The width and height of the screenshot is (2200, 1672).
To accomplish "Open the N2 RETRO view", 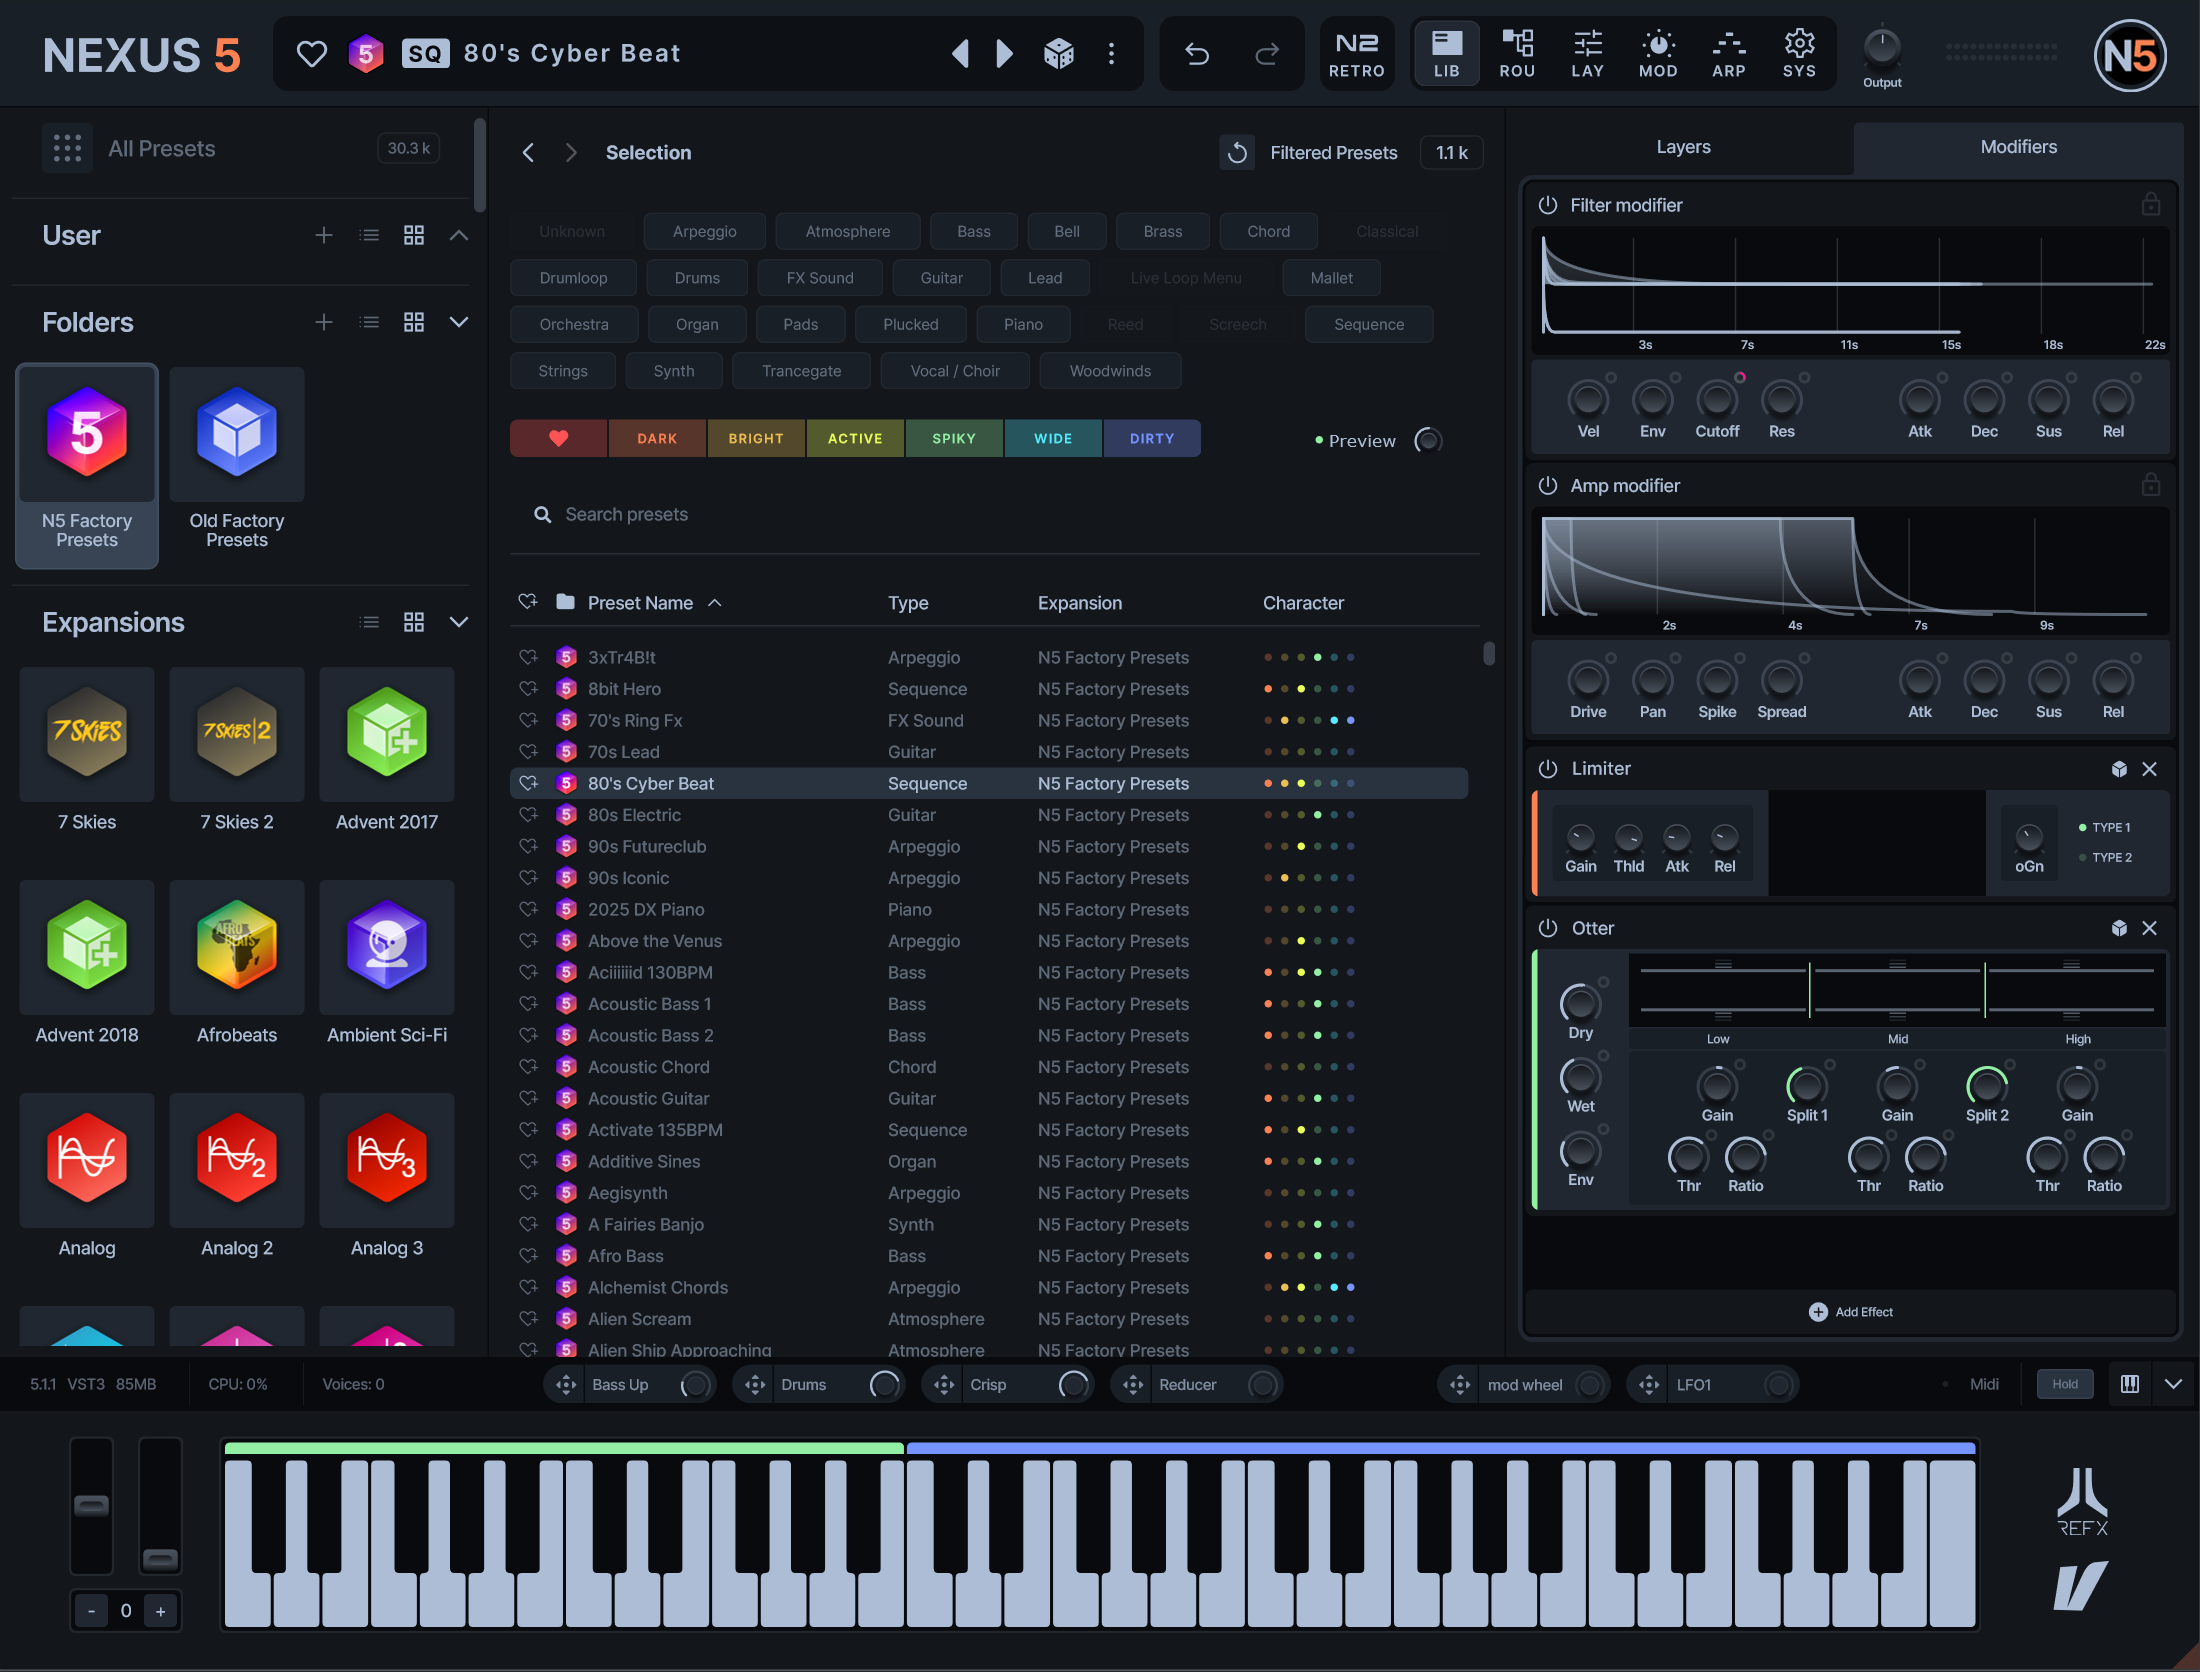I will click(1356, 53).
